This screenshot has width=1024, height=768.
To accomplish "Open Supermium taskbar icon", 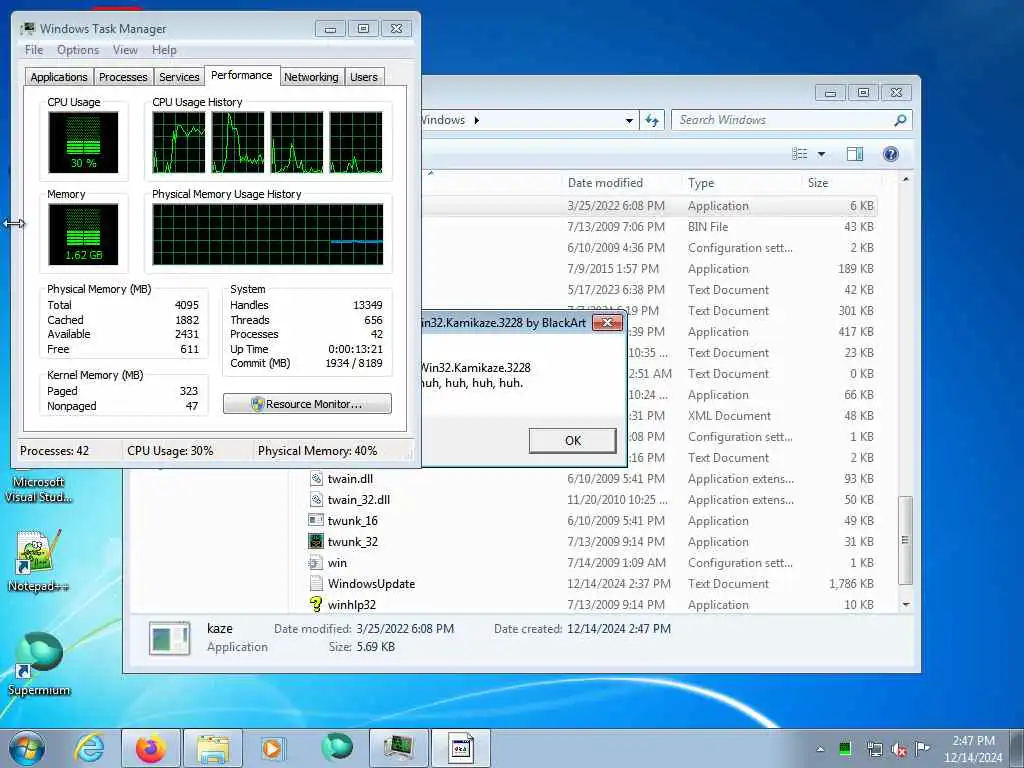I will (x=336, y=748).
